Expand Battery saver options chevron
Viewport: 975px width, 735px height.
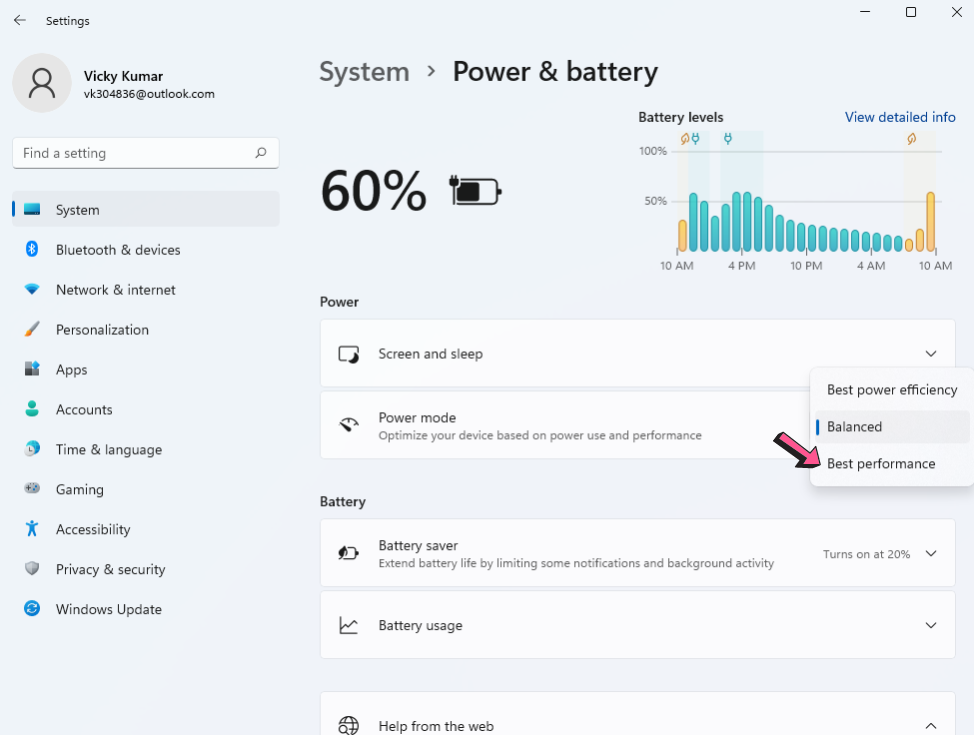(x=931, y=553)
